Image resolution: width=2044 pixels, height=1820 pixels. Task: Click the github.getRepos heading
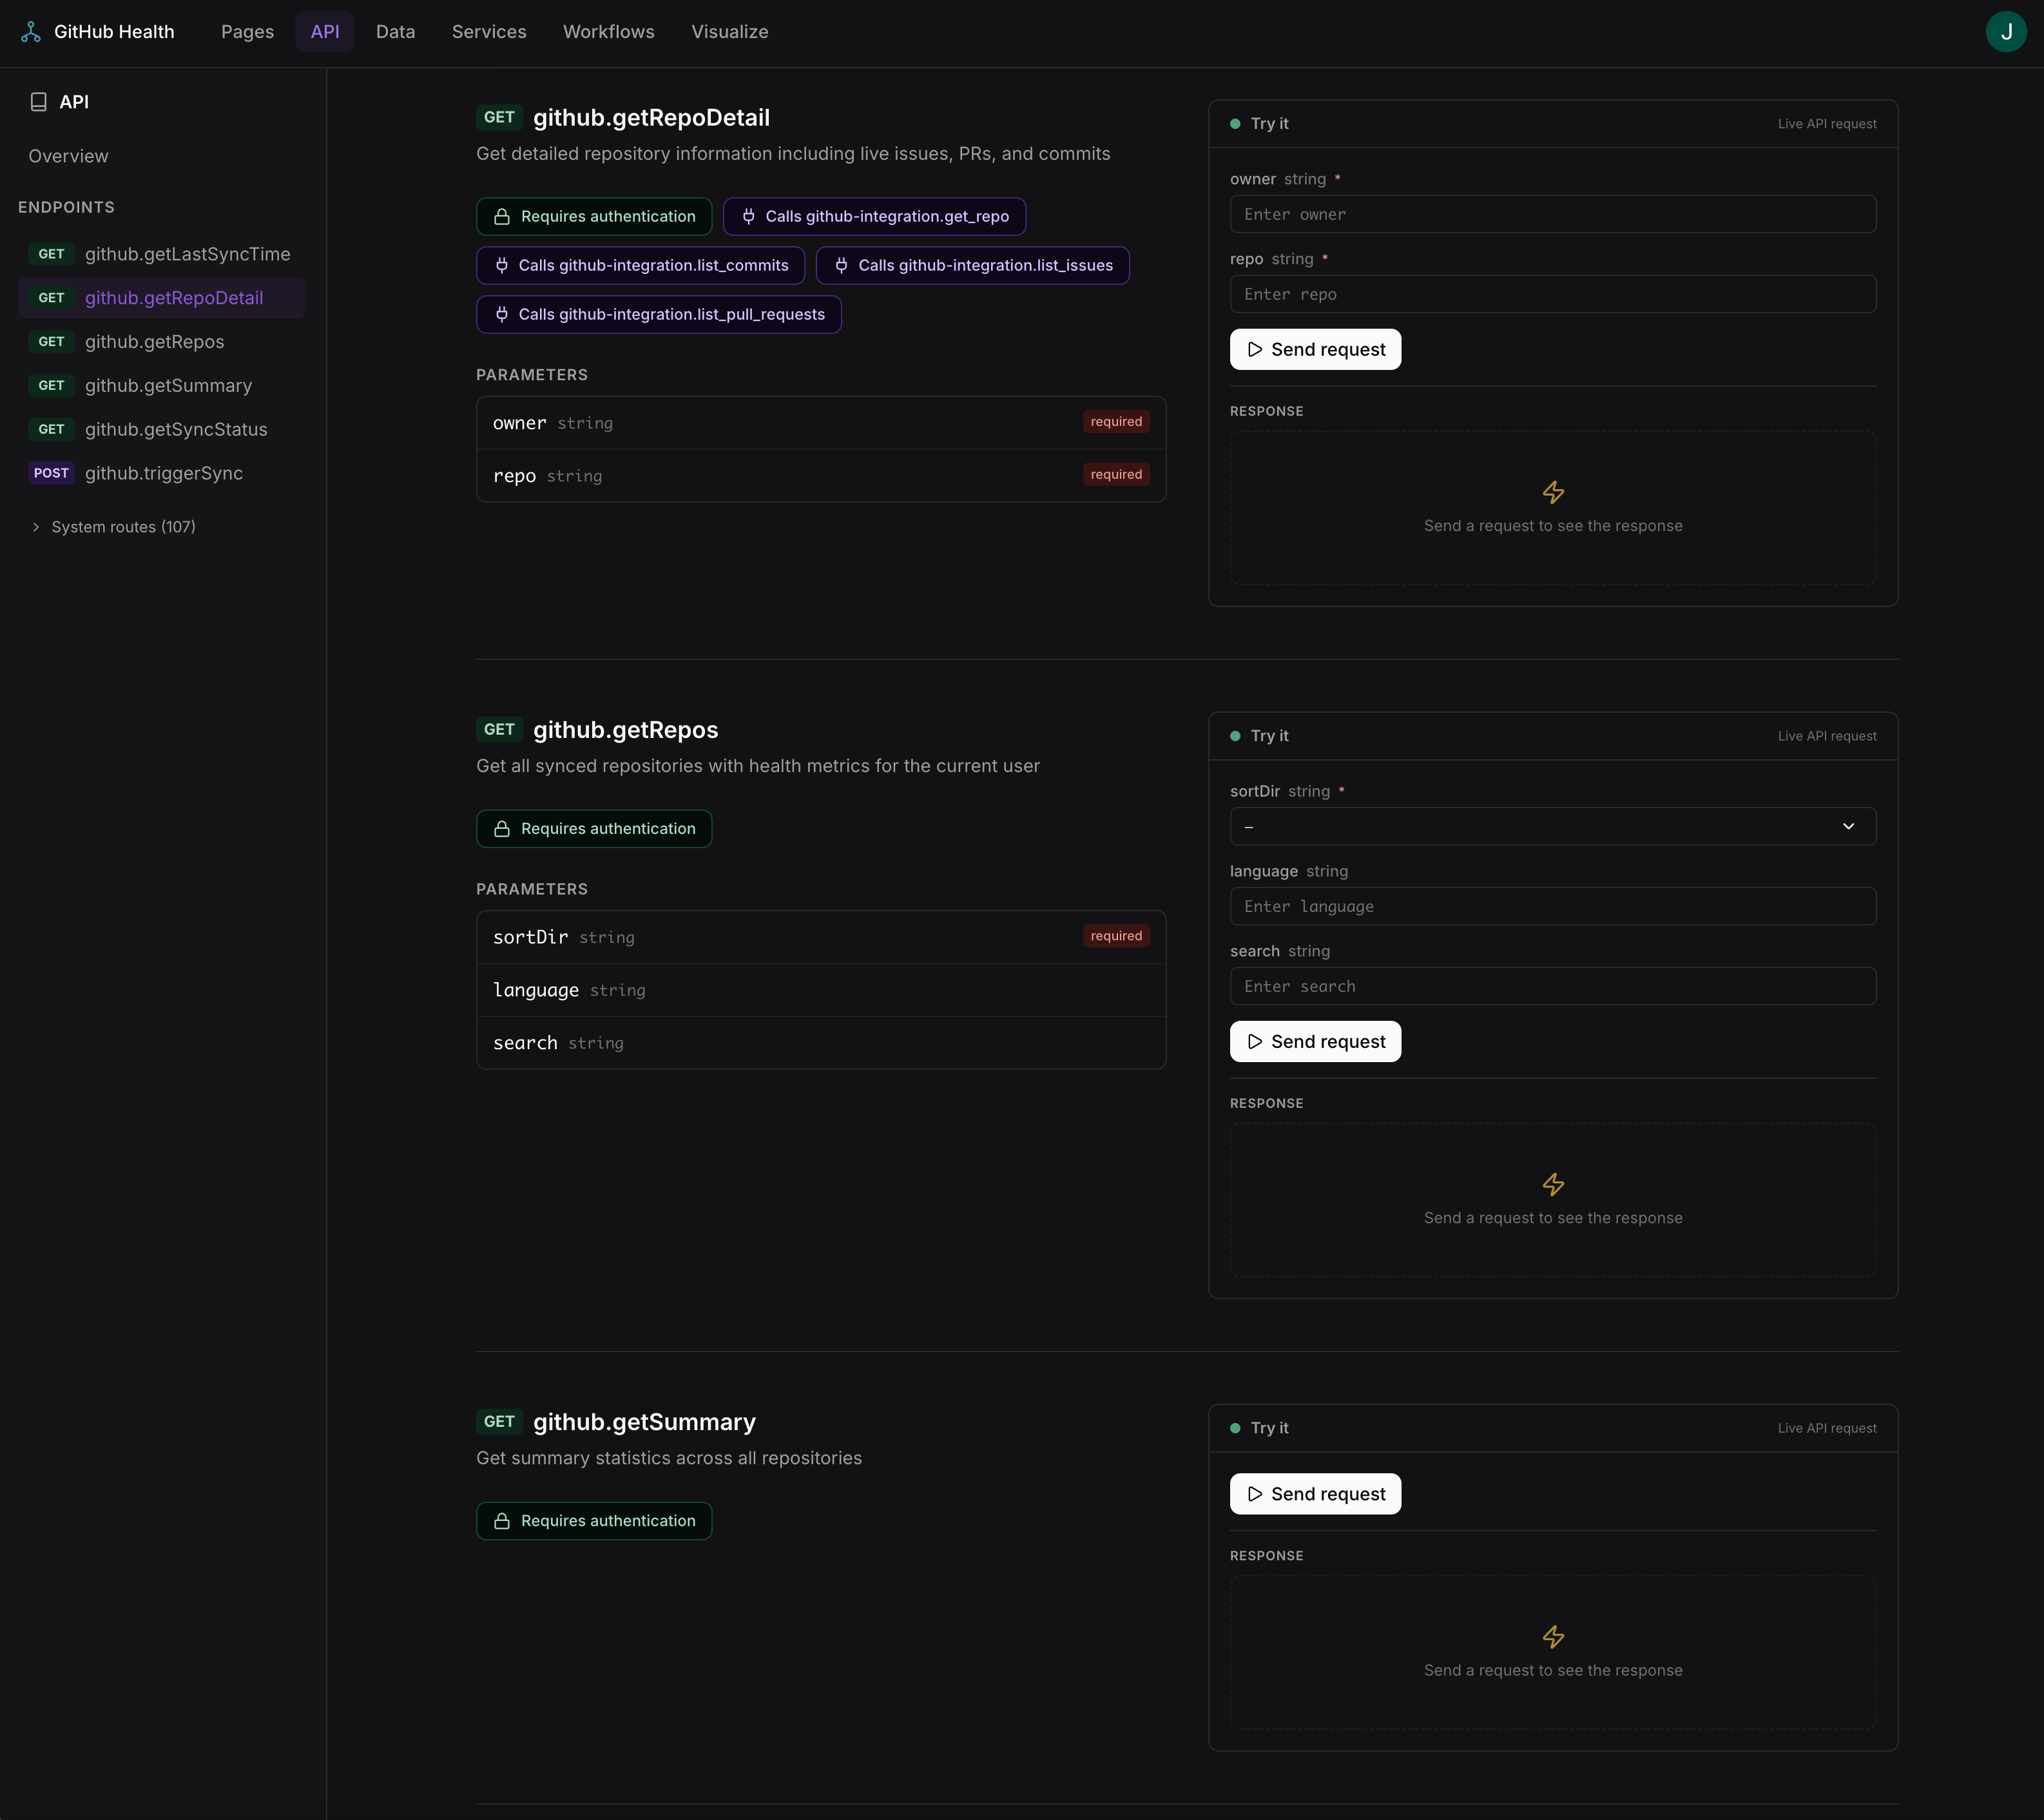(625, 730)
